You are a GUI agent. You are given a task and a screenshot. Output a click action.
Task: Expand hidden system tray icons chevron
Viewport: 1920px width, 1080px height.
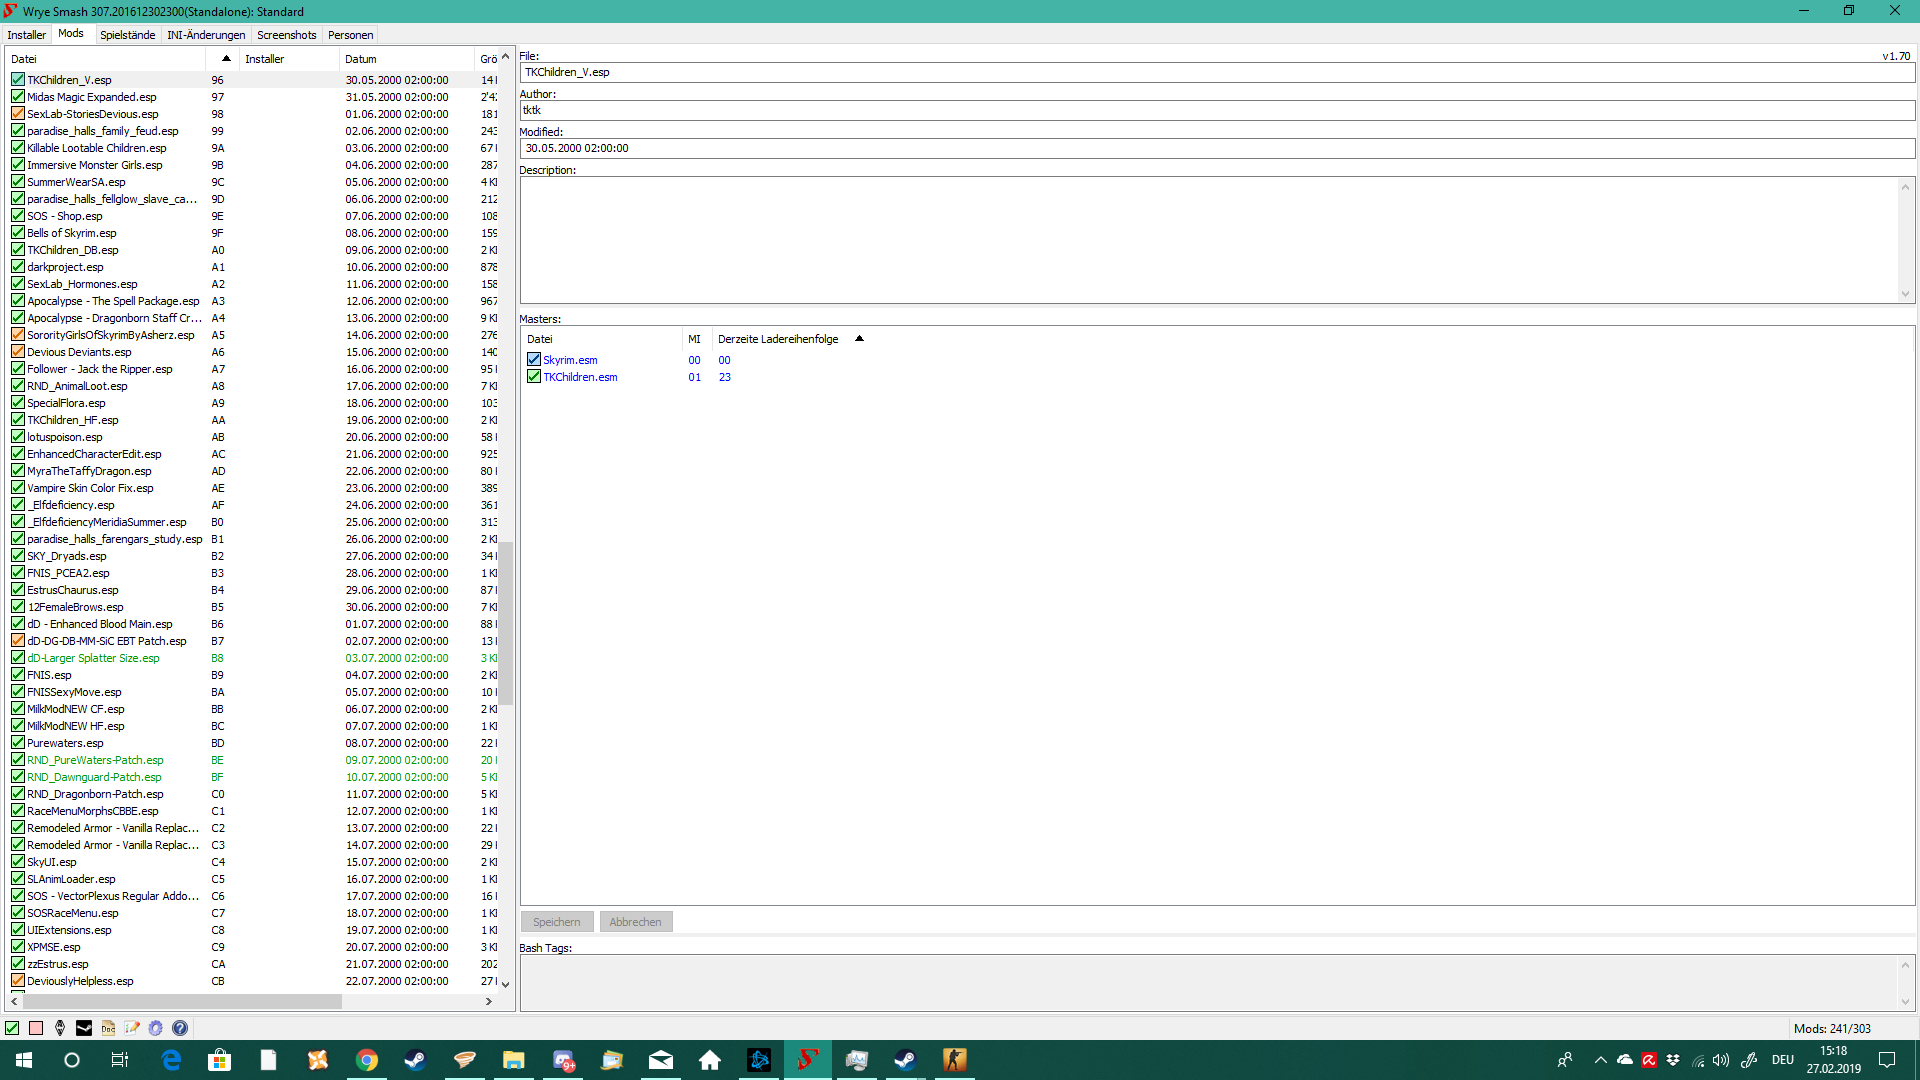(x=1601, y=1060)
